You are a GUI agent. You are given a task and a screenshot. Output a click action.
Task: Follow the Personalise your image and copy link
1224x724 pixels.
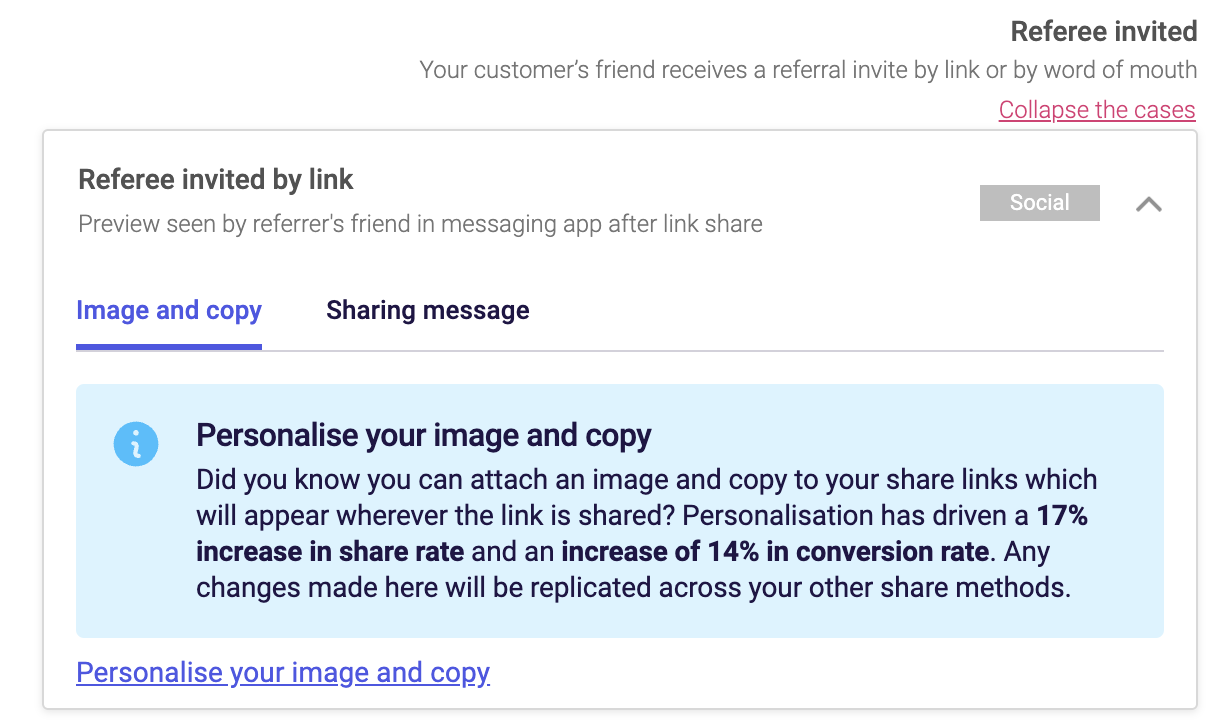tap(283, 672)
